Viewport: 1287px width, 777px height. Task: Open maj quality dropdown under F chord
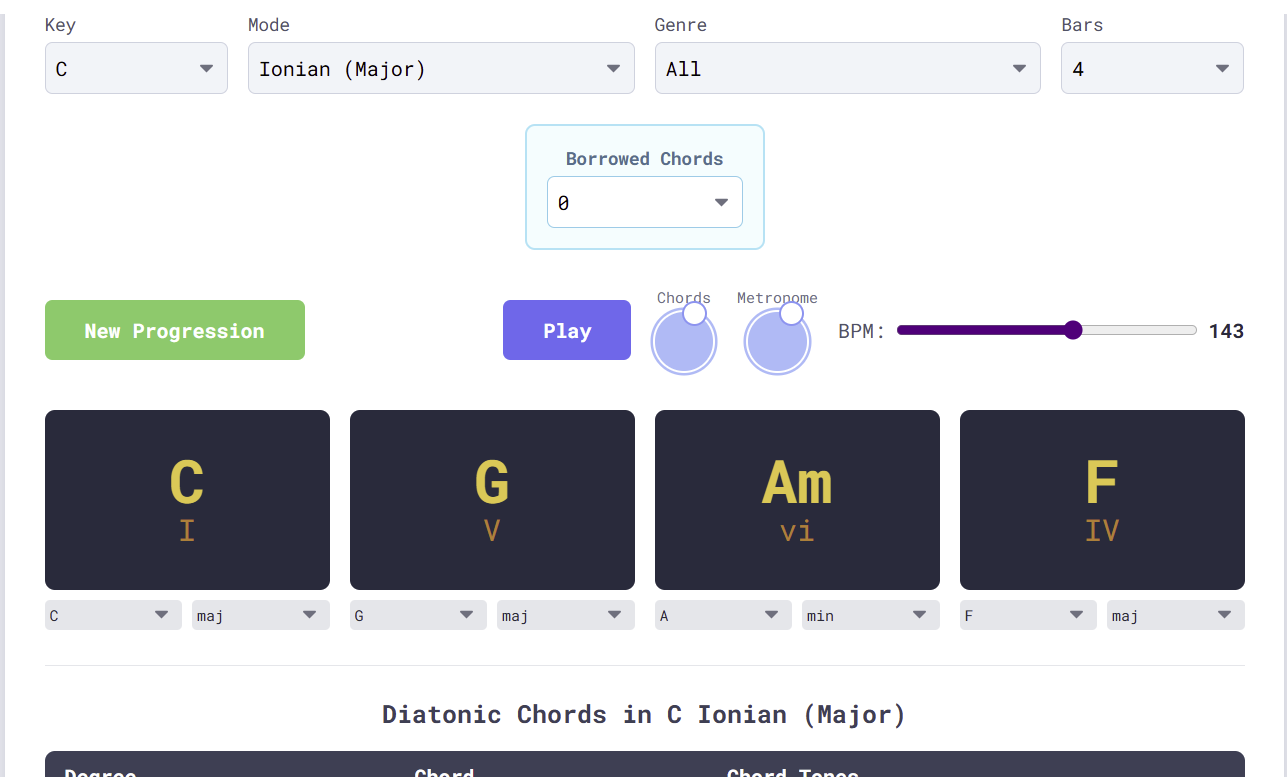pos(1176,615)
